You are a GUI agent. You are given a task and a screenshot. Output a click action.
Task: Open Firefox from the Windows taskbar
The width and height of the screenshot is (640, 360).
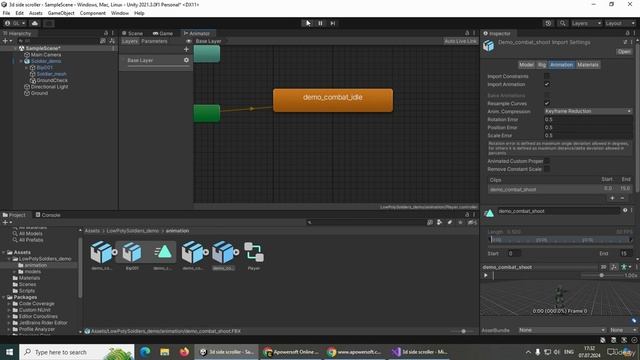(184, 352)
